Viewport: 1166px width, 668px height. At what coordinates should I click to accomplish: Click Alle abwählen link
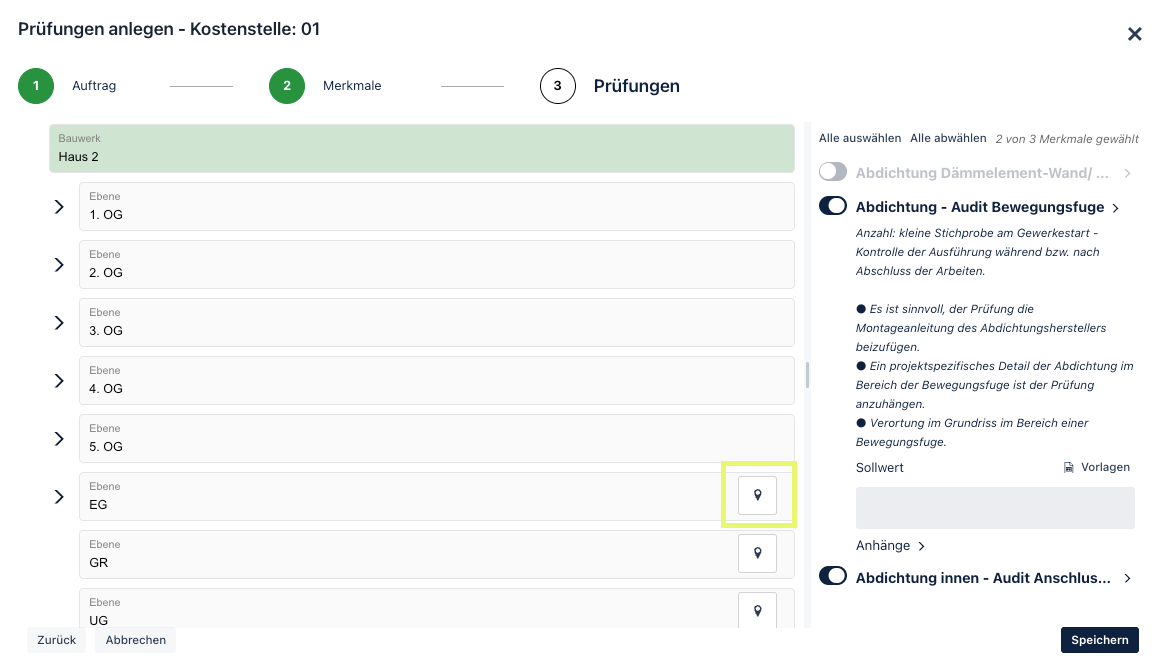tap(948, 138)
